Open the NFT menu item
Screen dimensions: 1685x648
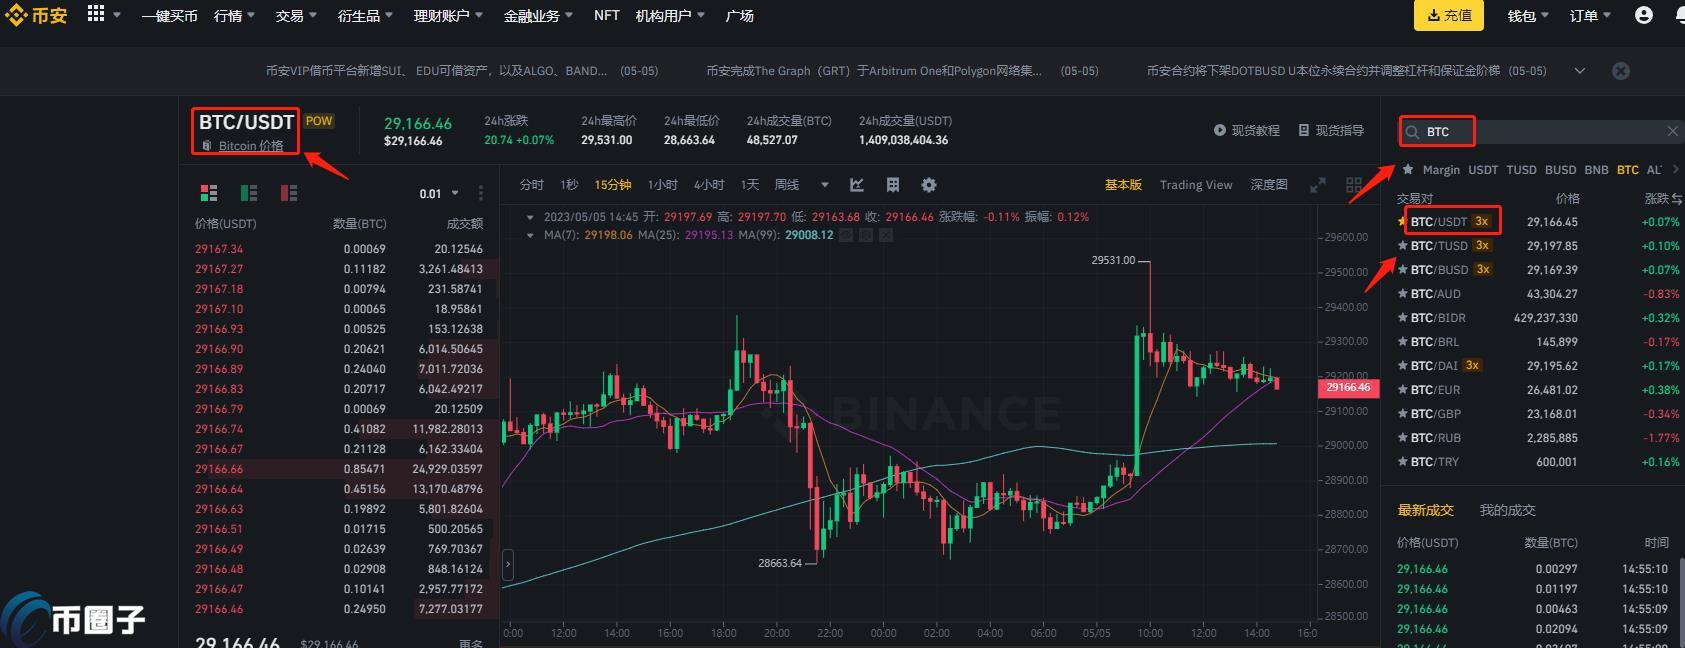(607, 16)
